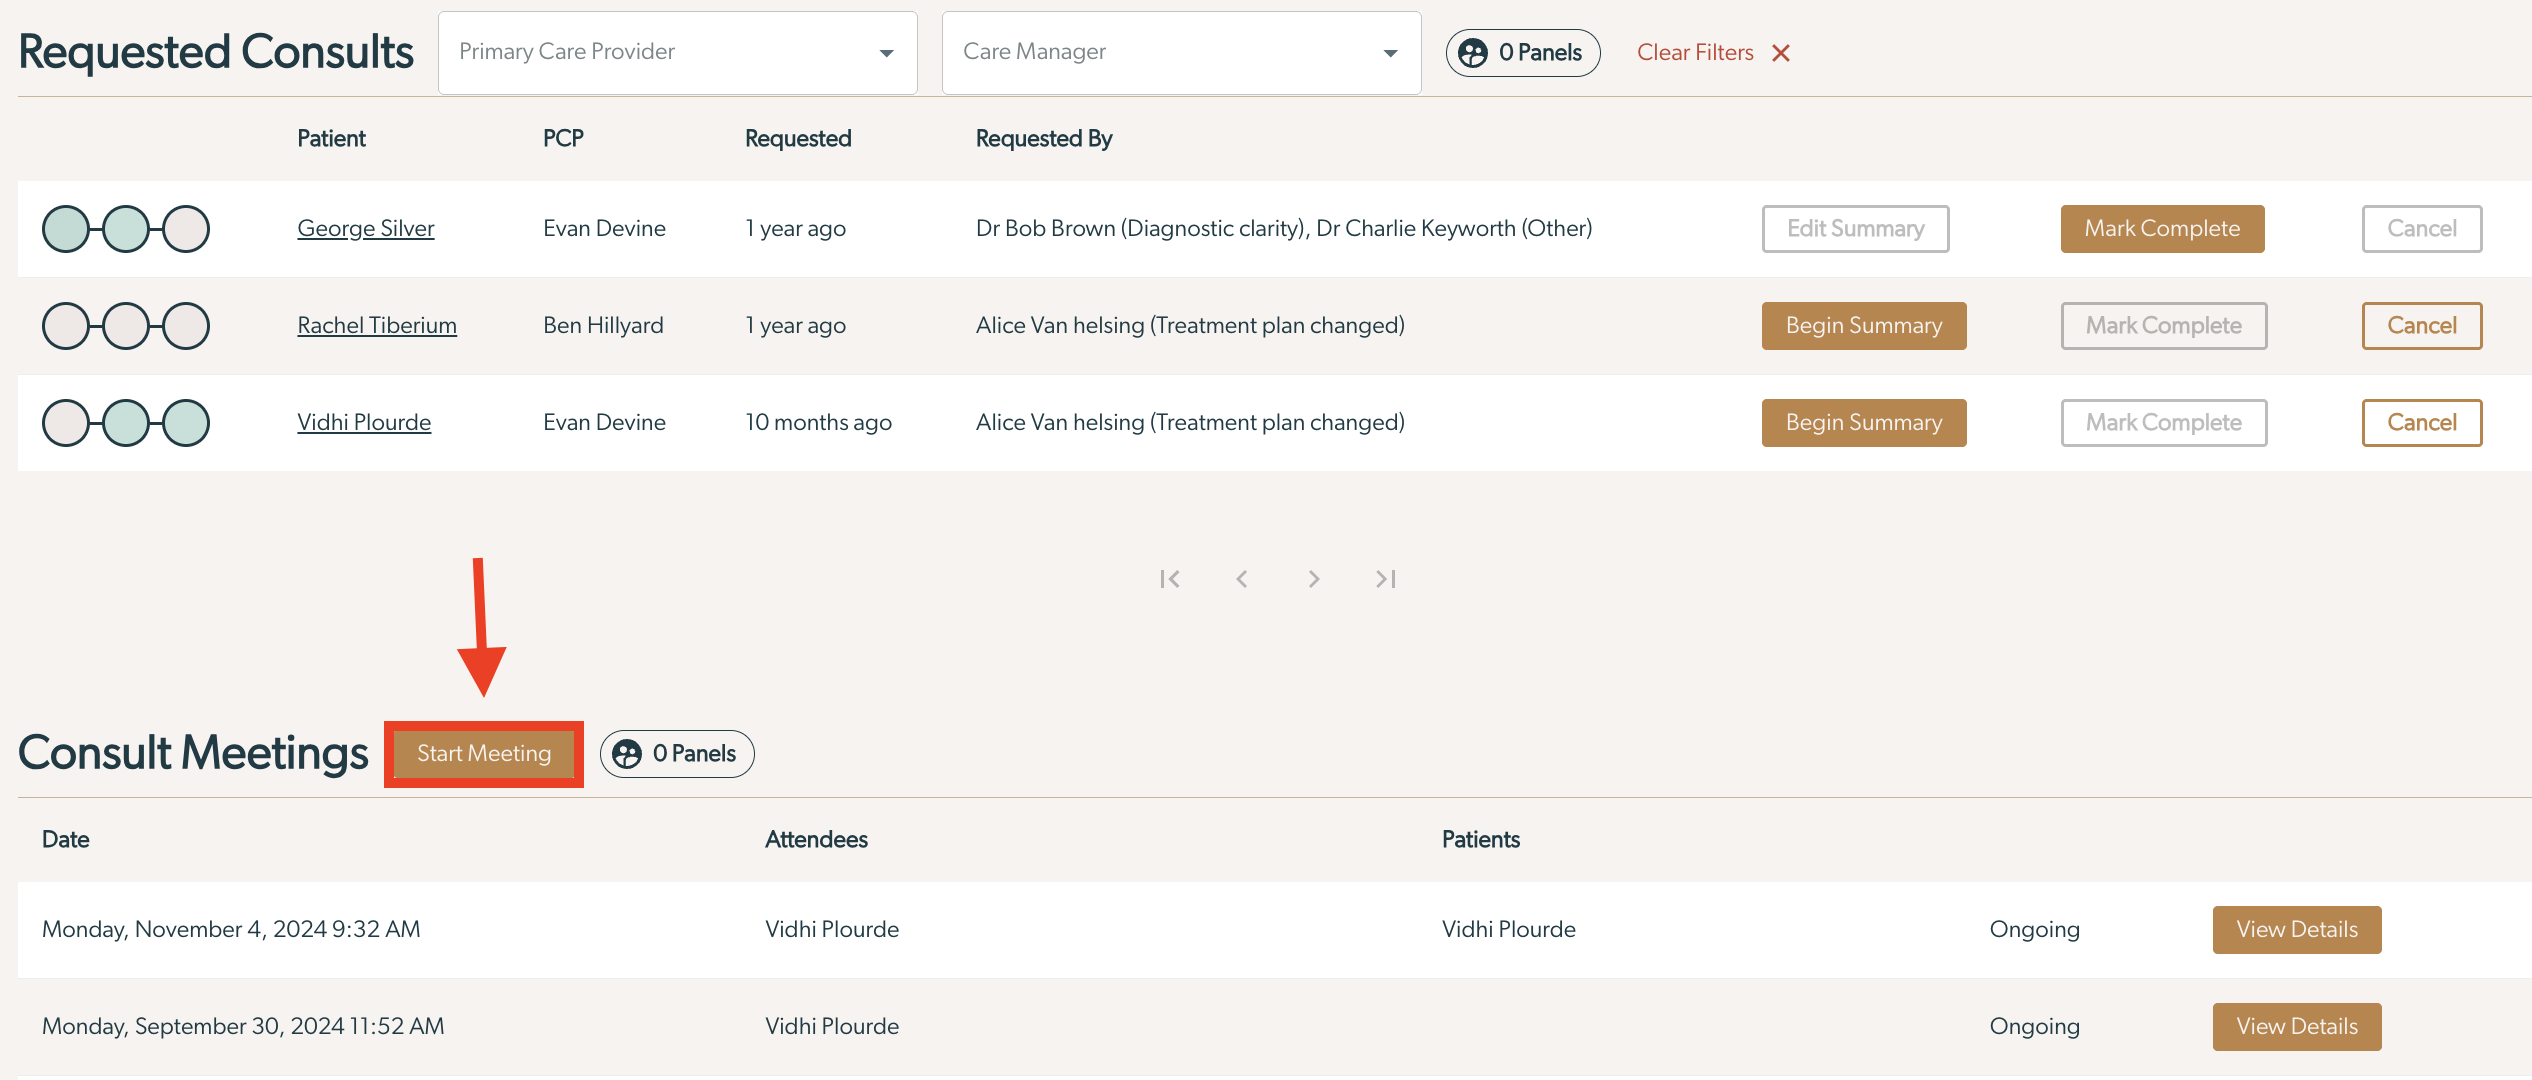Click third status circle in Vidhi Plourde row
Screen dimensions: 2532x1080
(186, 423)
